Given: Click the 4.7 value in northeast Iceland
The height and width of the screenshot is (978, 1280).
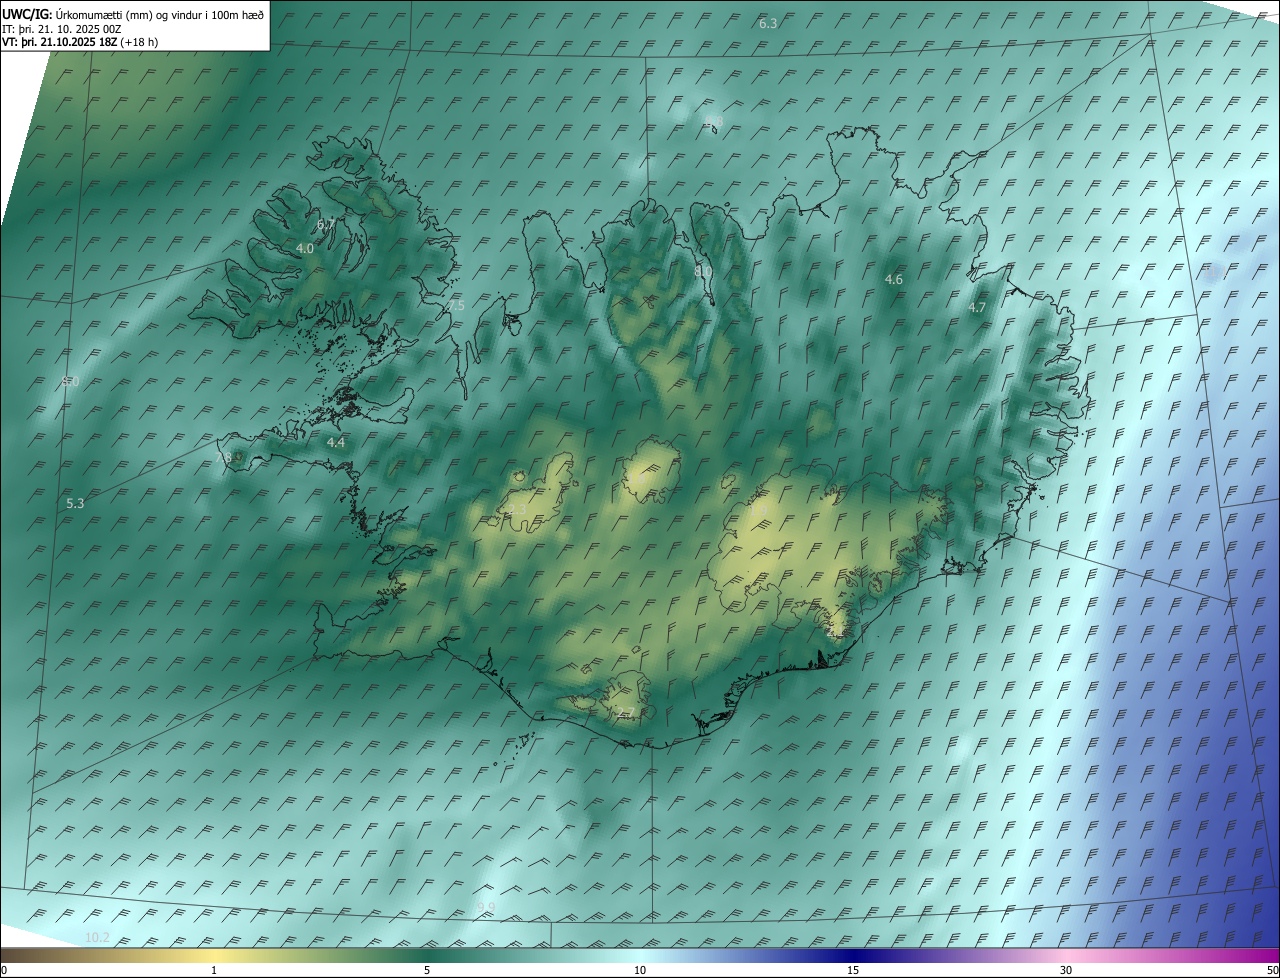Looking at the screenshot, I should click(978, 308).
